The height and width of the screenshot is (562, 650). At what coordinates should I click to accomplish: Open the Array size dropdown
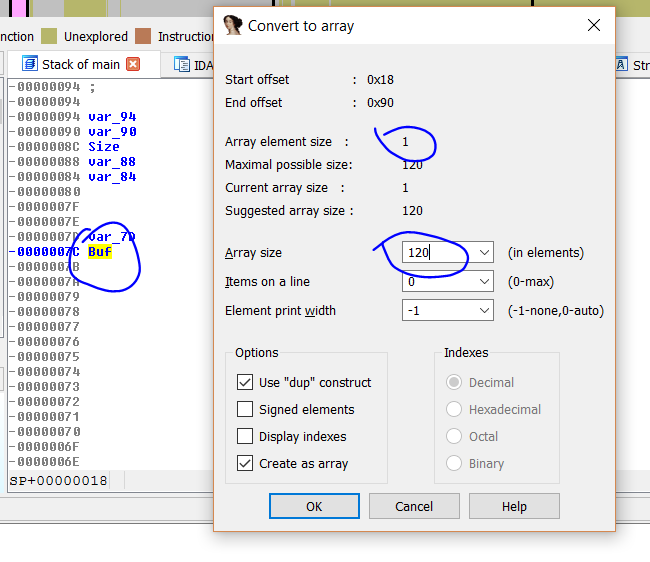[484, 253]
